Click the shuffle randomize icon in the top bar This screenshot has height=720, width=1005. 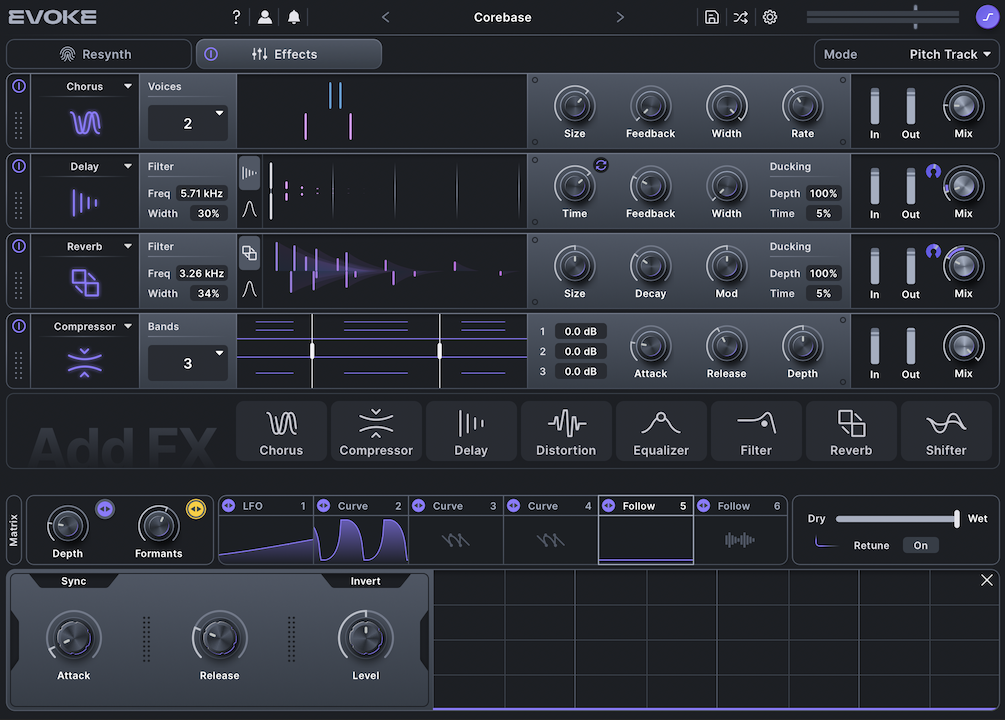(740, 17)
